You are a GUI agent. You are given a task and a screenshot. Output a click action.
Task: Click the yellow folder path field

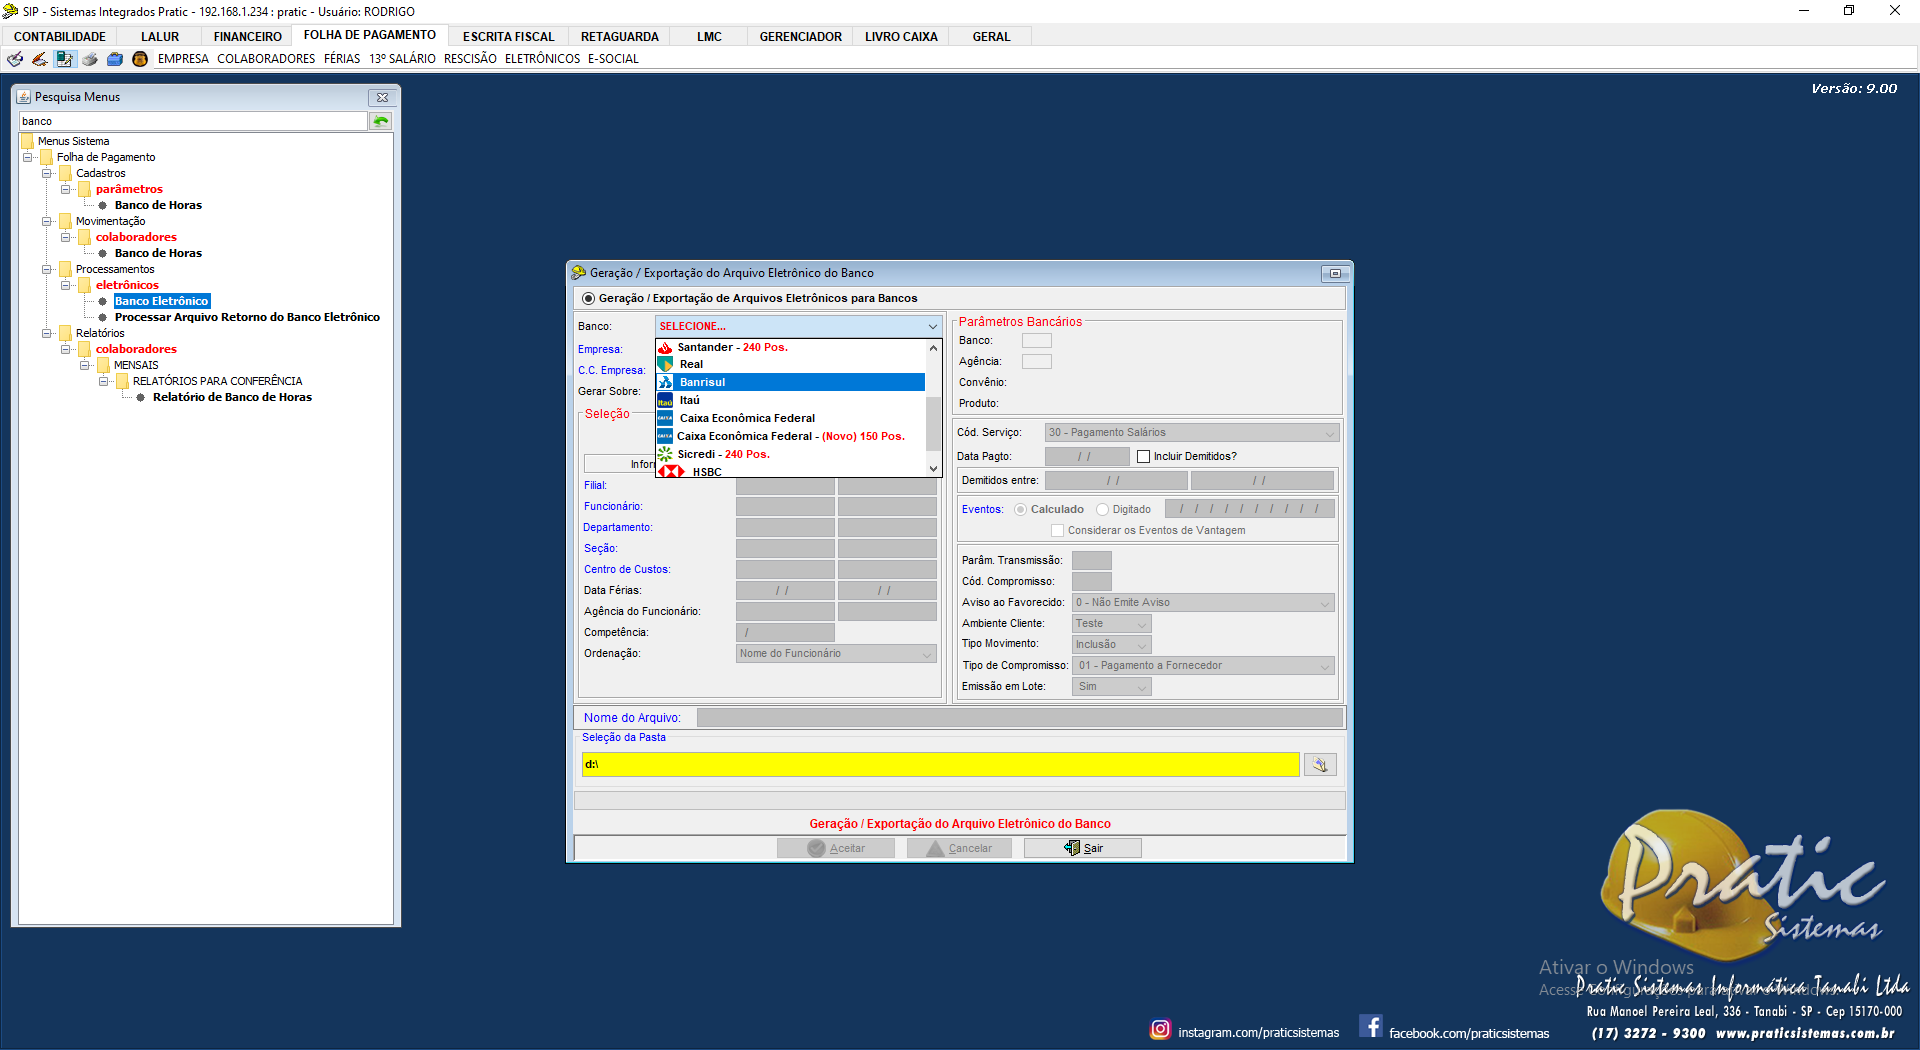tap(940, 765)
